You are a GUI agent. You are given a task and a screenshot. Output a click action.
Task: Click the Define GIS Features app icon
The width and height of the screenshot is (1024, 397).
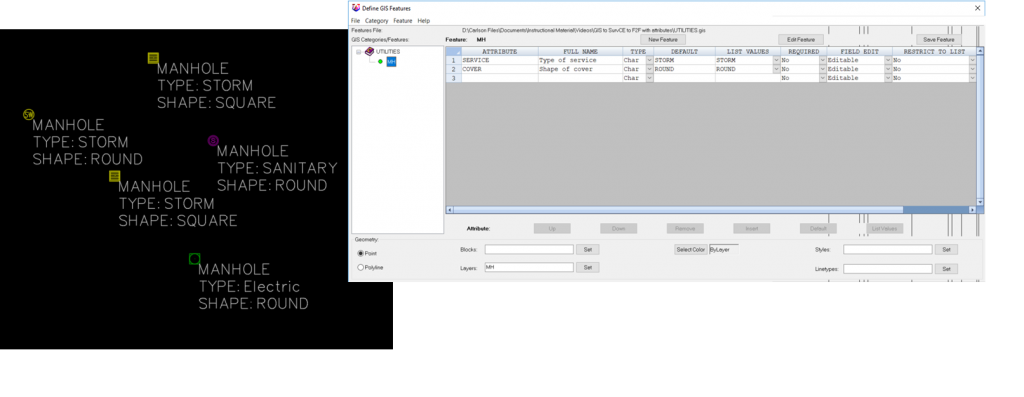pyautogui.click(x=356, y=8)
